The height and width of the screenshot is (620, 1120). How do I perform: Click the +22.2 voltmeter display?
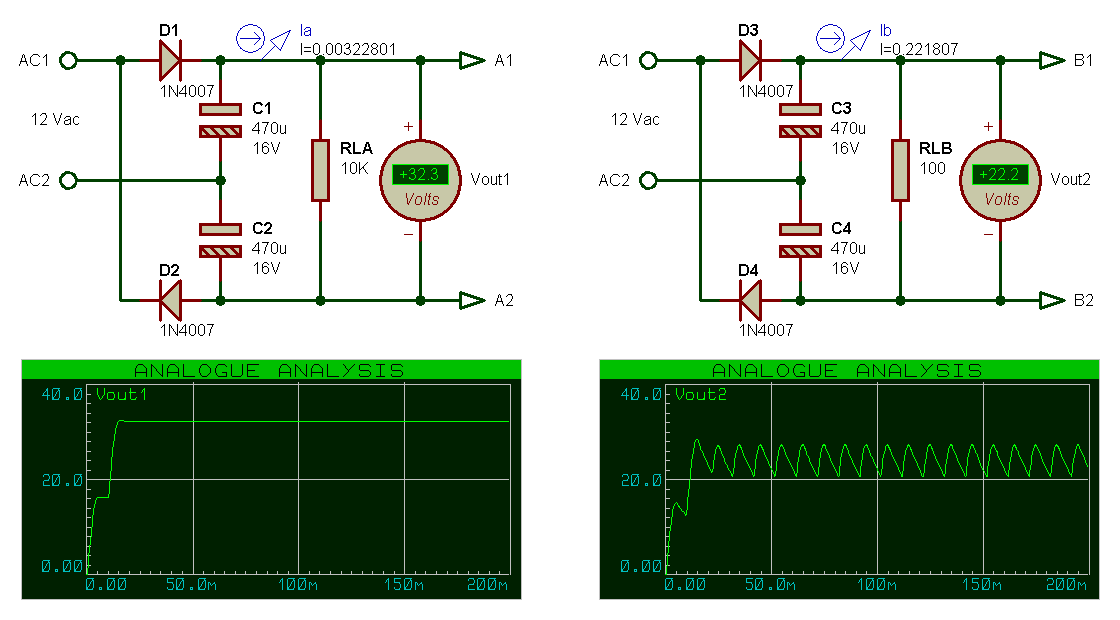click(x=1000, y=174)
